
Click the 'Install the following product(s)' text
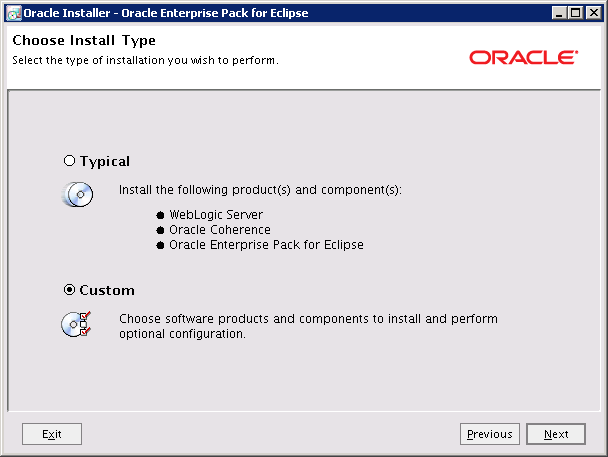tap(260, 189)
